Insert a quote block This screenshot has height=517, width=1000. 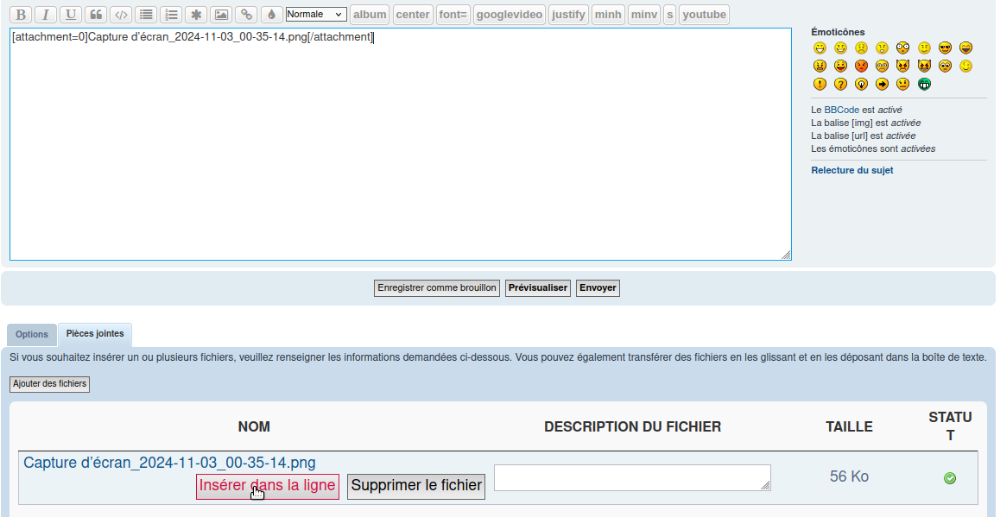click(x=96, y=15)
